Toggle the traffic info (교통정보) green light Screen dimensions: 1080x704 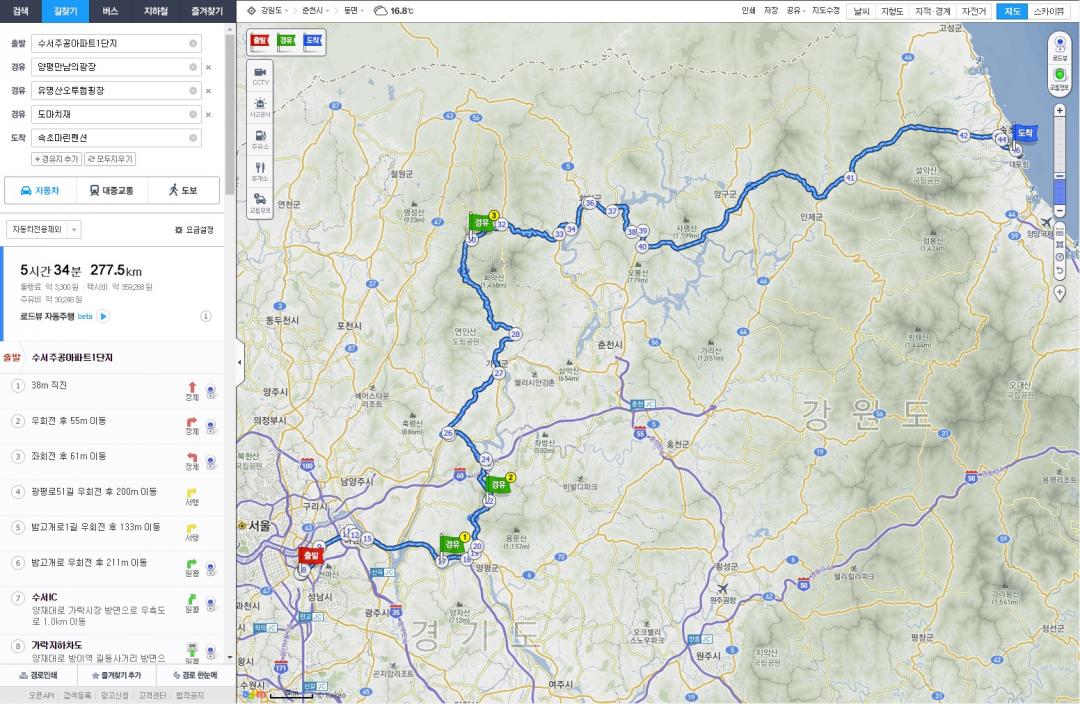pyautogui.click(x=1059, y=75)
